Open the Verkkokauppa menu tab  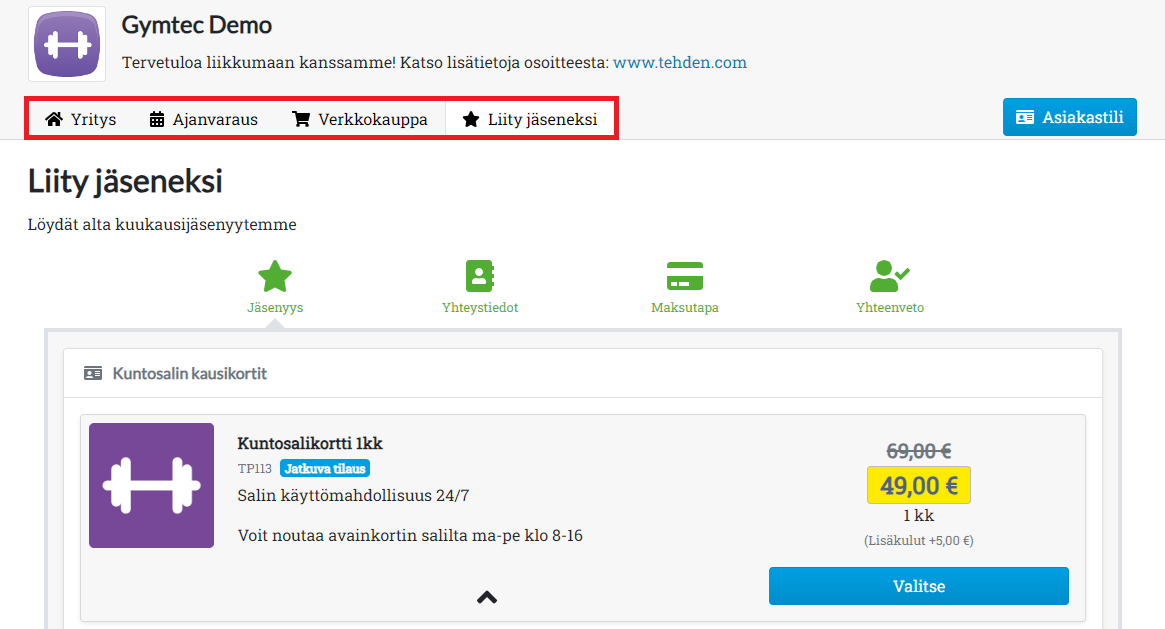(360, 120)
